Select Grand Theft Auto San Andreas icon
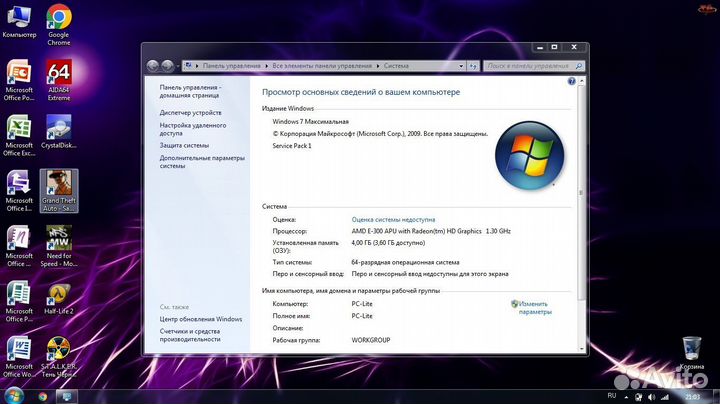The width and height of the screenshot is (720, 404). coord(59,191)
